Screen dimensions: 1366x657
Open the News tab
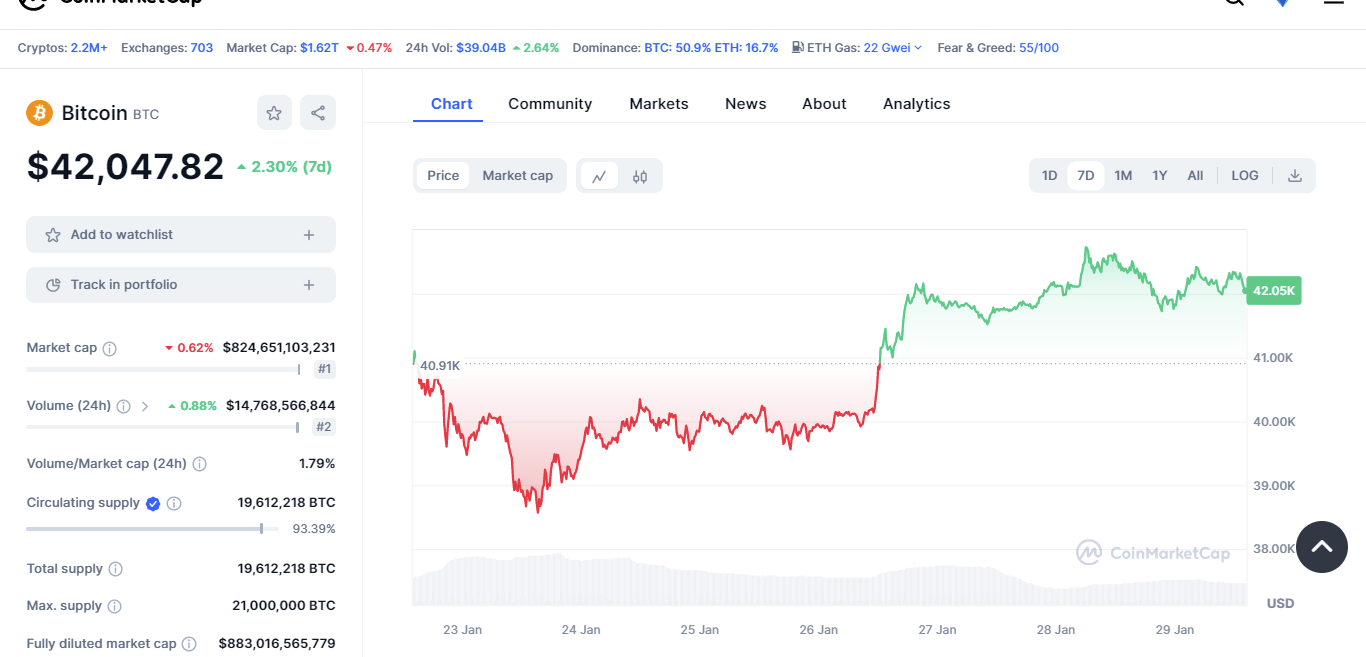746,104
